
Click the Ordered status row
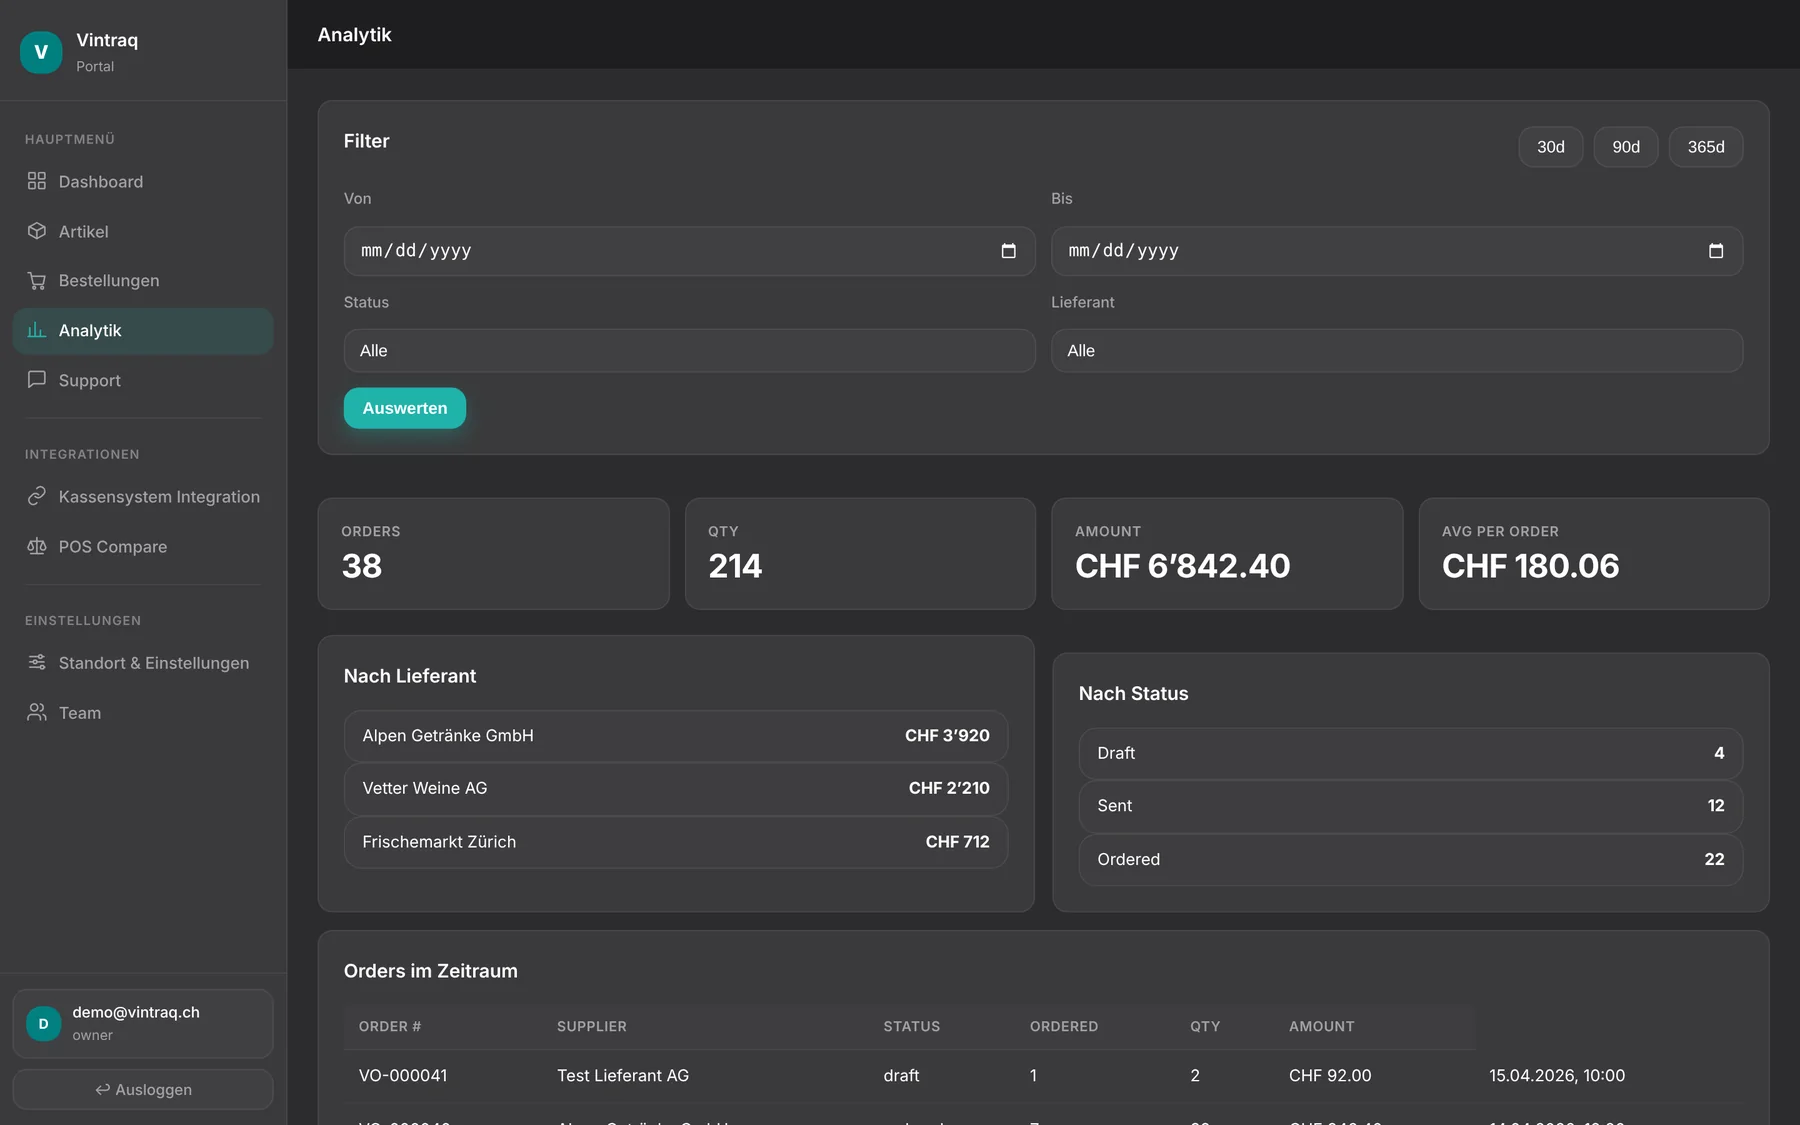(1411, 859)
